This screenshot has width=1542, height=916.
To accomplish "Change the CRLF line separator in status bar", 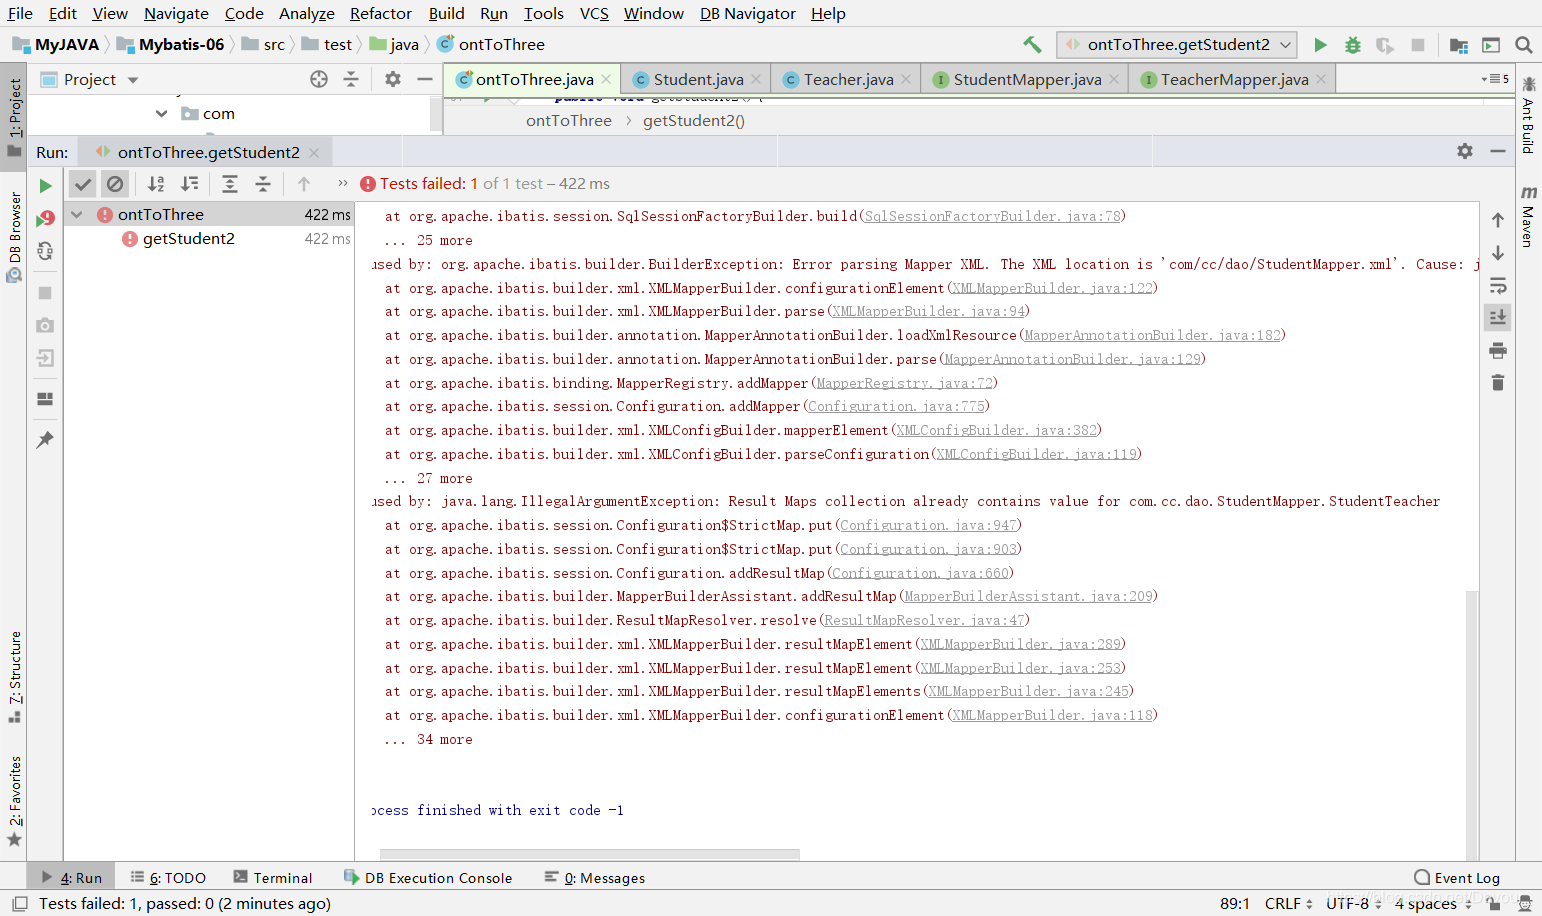I will (1288, 904).
